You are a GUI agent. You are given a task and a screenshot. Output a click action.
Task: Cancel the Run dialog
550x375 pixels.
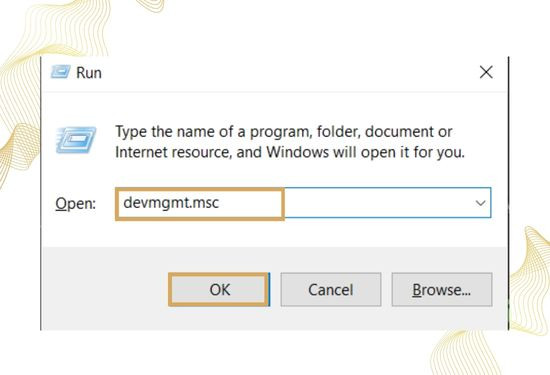tap(331, 289)
